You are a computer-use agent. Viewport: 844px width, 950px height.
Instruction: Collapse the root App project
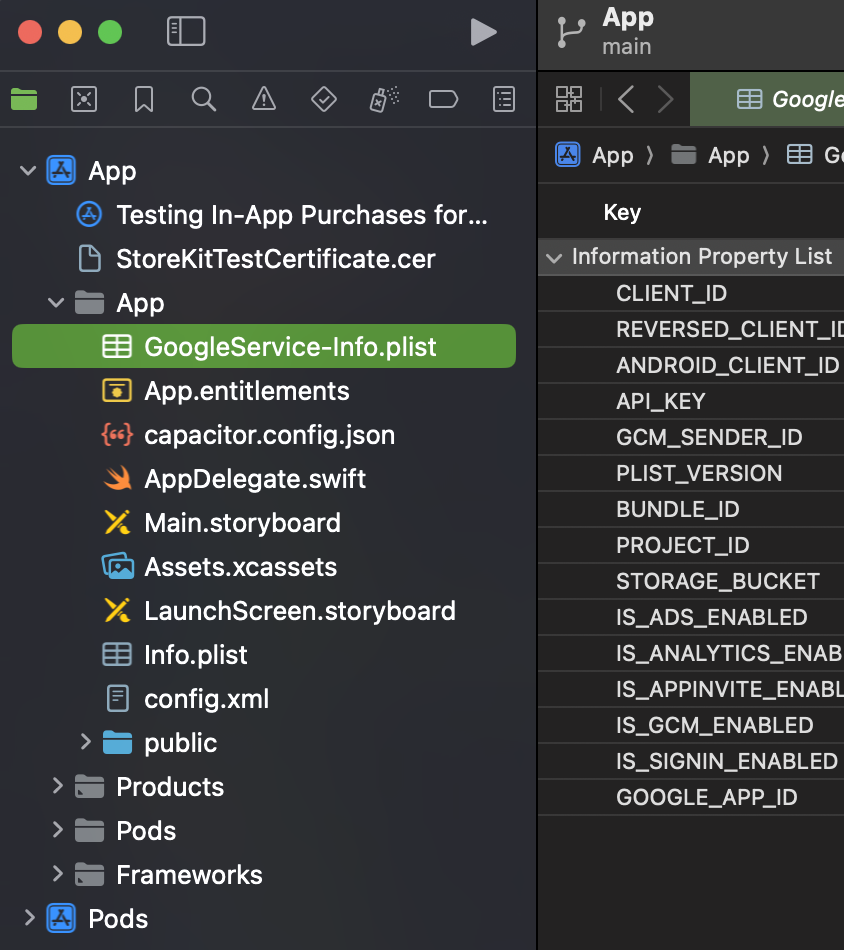(27, 171)
